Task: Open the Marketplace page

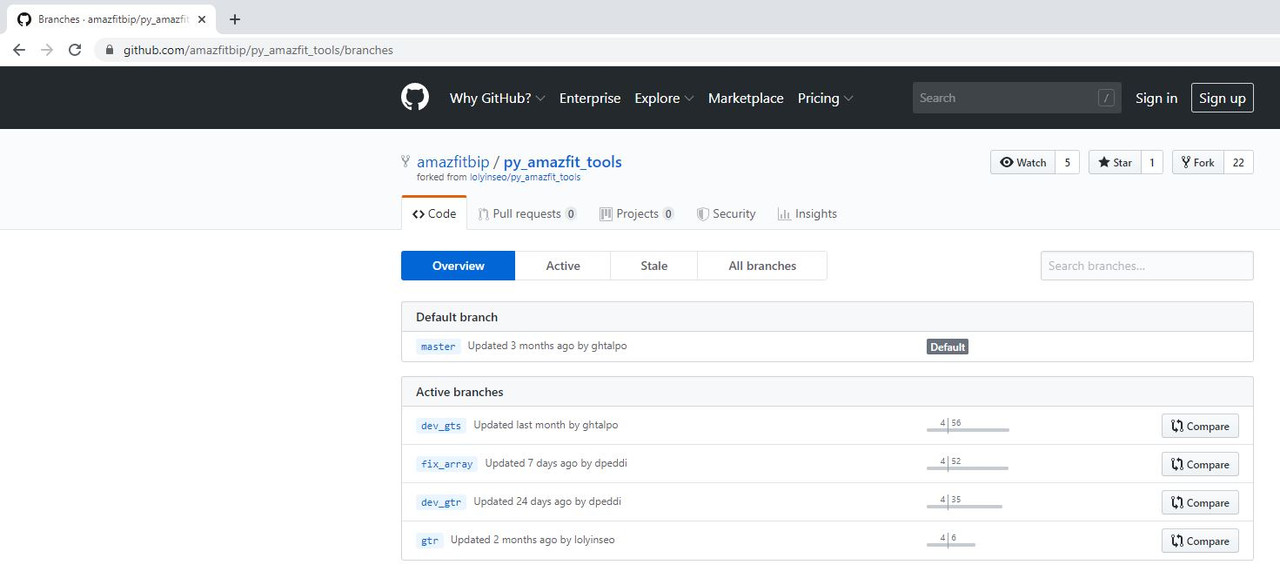Action: pos(746,98)
